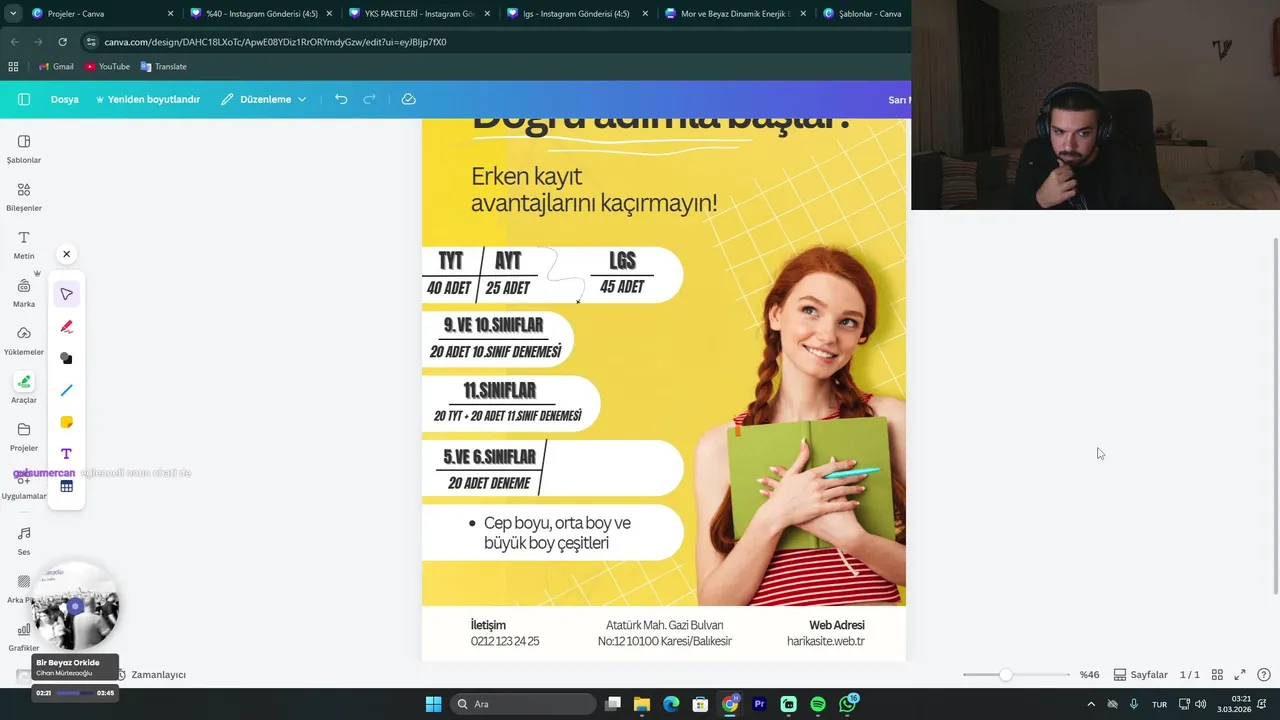The height and width of the screenshot is (720, 1280).
Task: Open the Ses audio panel
Action: [24, 541]
